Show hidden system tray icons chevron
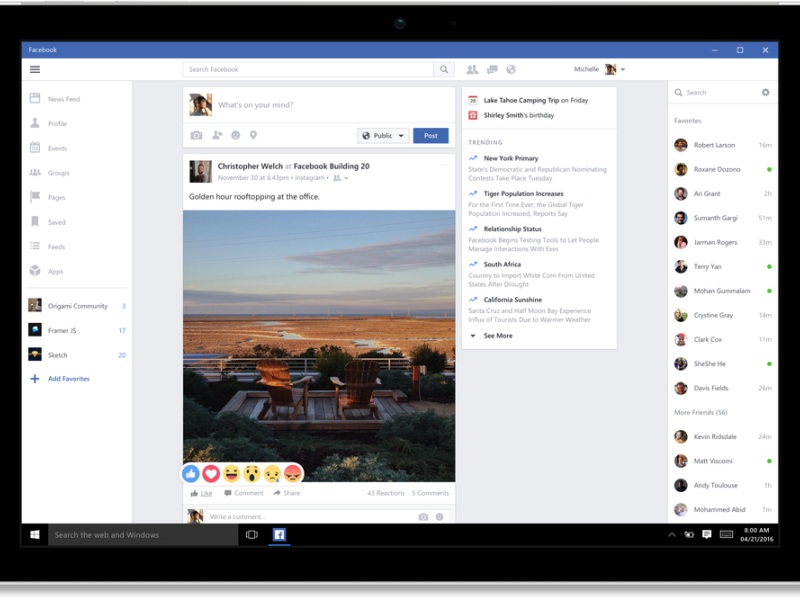 [672, 535]
